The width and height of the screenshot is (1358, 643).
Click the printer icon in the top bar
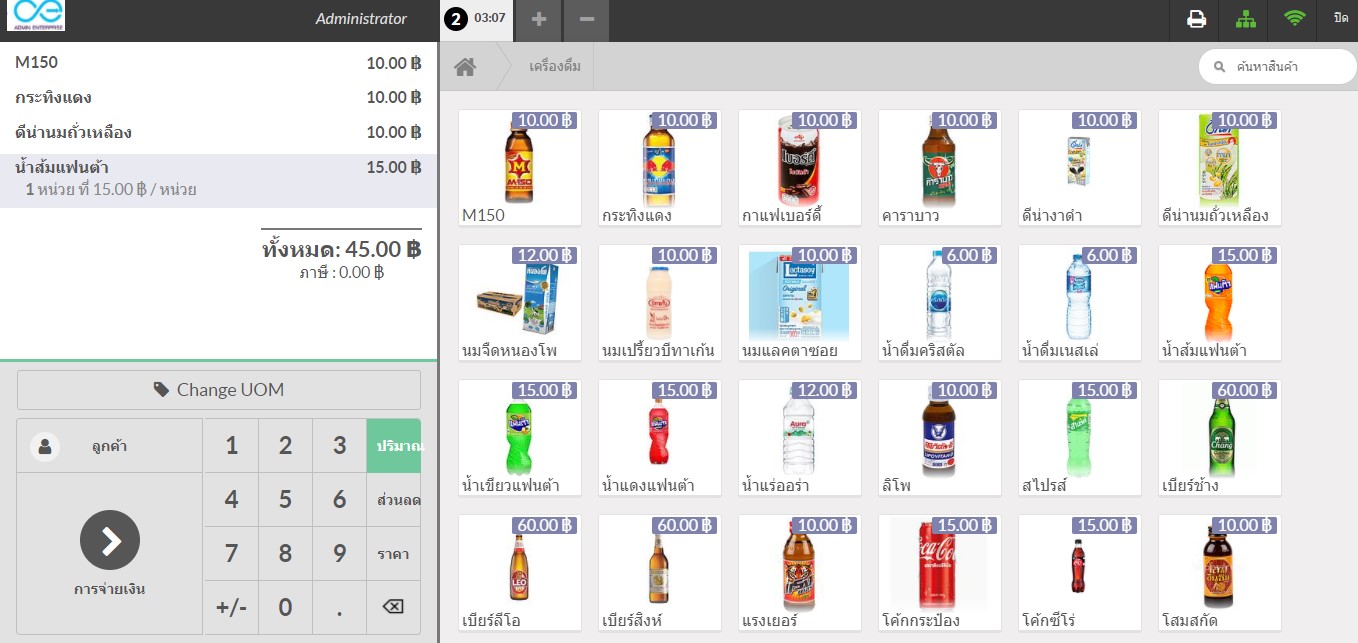pyautogui.click(x=1196, y=19)
